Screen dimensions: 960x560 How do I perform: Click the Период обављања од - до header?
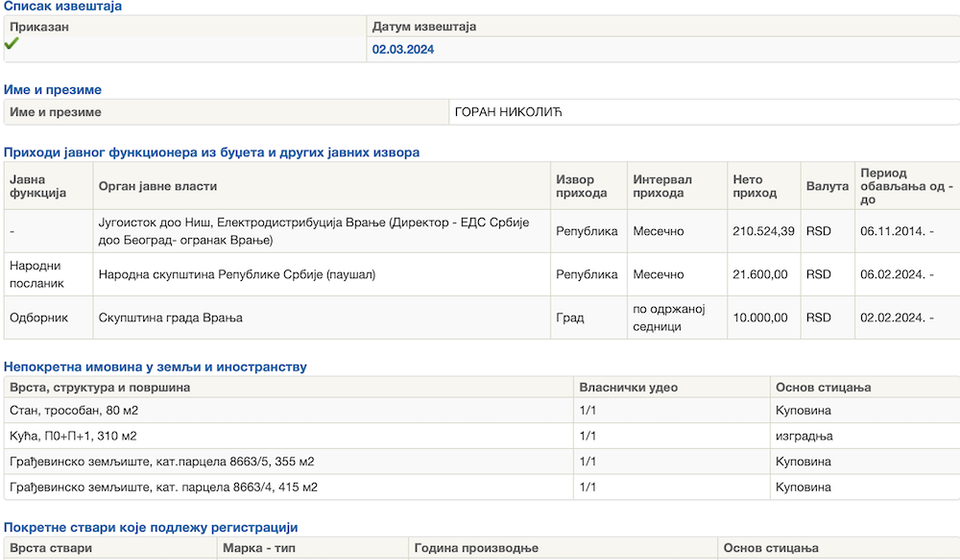click(907, 186)
